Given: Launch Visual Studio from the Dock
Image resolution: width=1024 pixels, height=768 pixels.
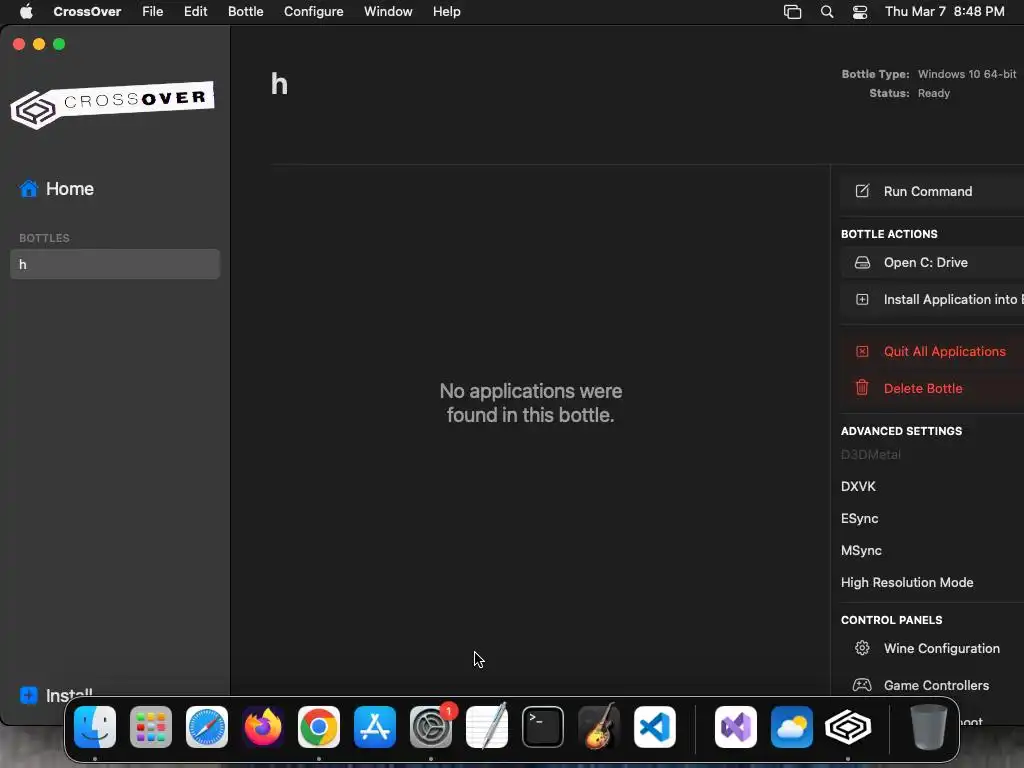Looking at the screenshot, I should pos(736,727).
